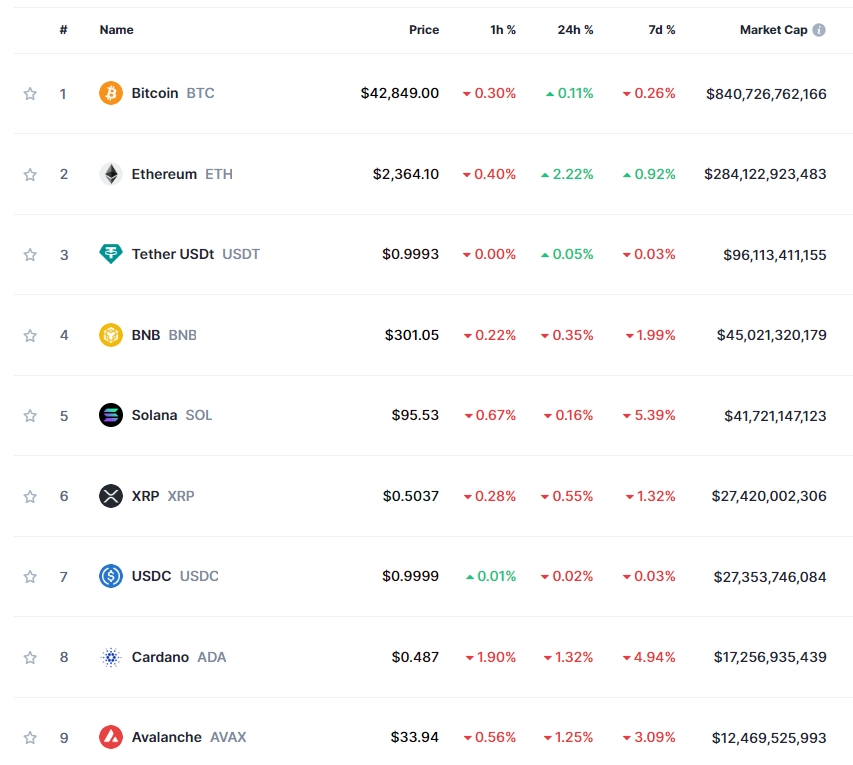This screenshot has height=765, width=853.
Task: Click the Ethereum diamond logo icon
Action: [x=111, y=174]
